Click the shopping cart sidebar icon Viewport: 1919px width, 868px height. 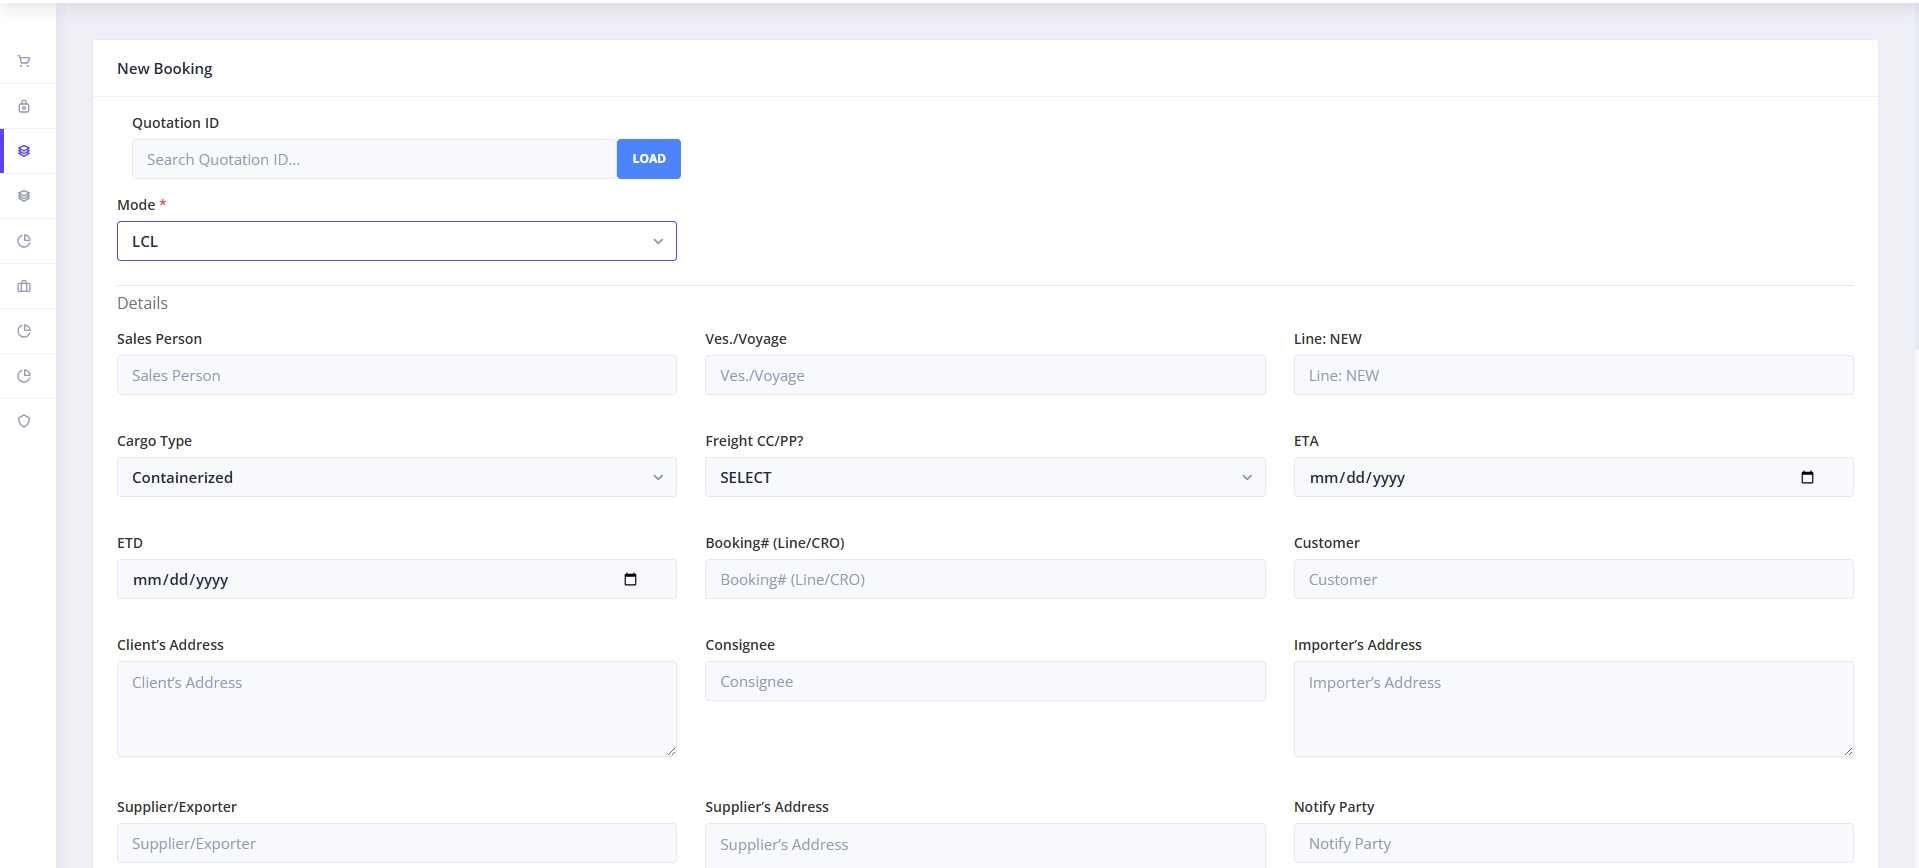[24, 61]
